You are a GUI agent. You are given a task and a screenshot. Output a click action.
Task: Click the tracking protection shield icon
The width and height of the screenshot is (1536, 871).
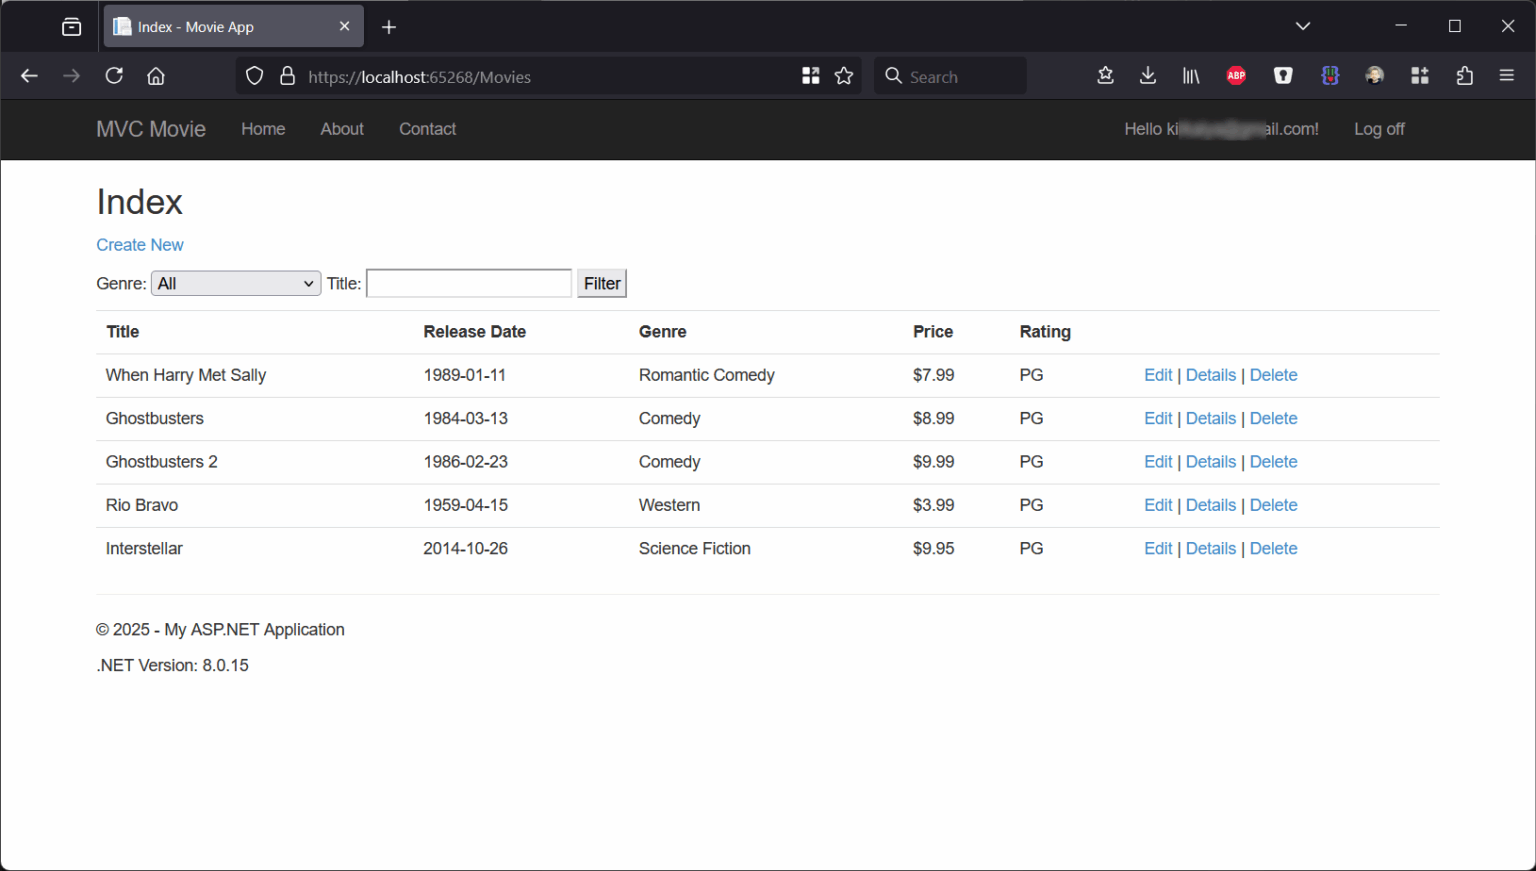click(254, 75)
